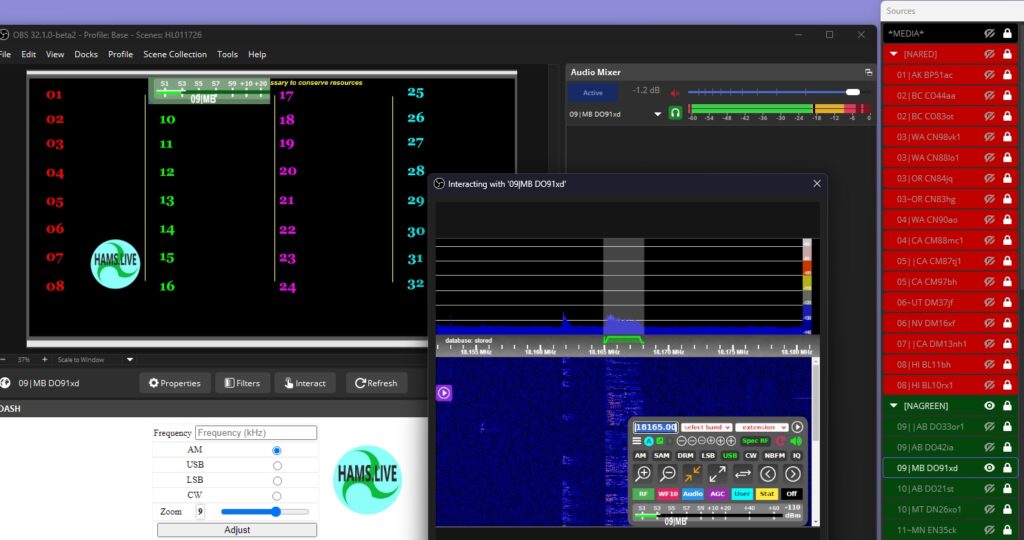
Task: Click the Filters button
Action: click(242, 383)
